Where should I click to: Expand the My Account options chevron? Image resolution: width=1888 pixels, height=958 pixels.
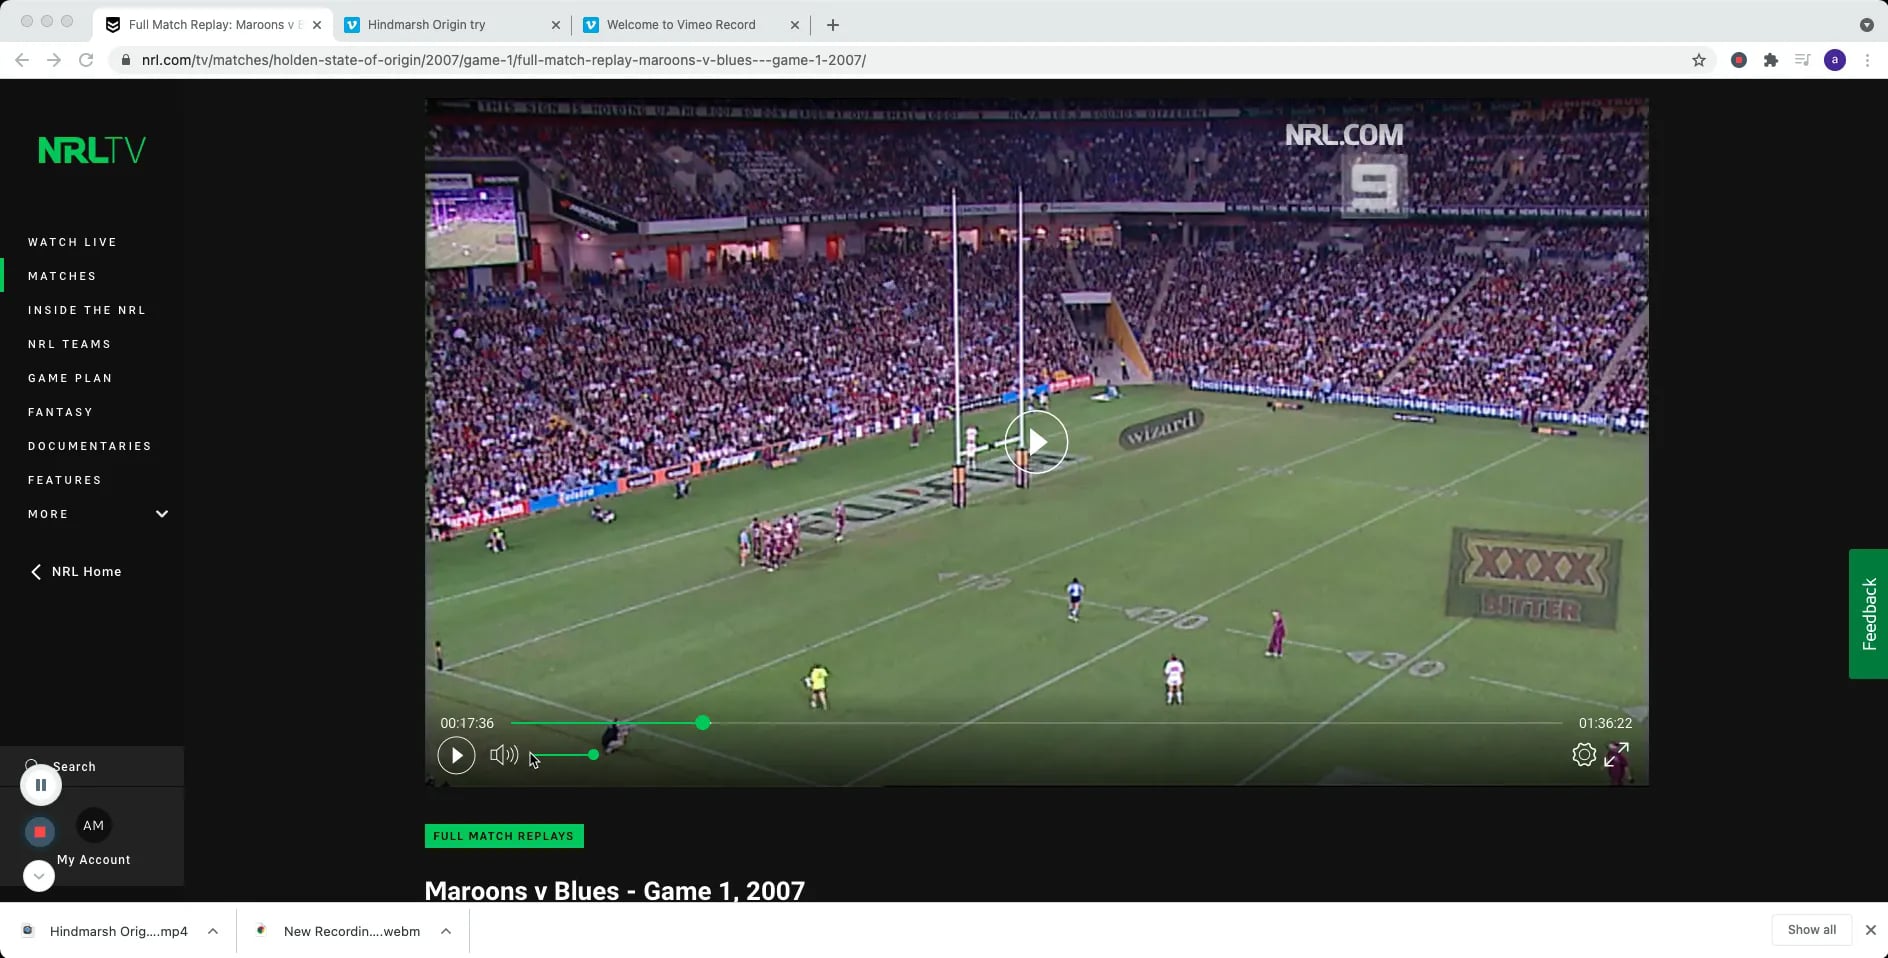click(38, 875)
